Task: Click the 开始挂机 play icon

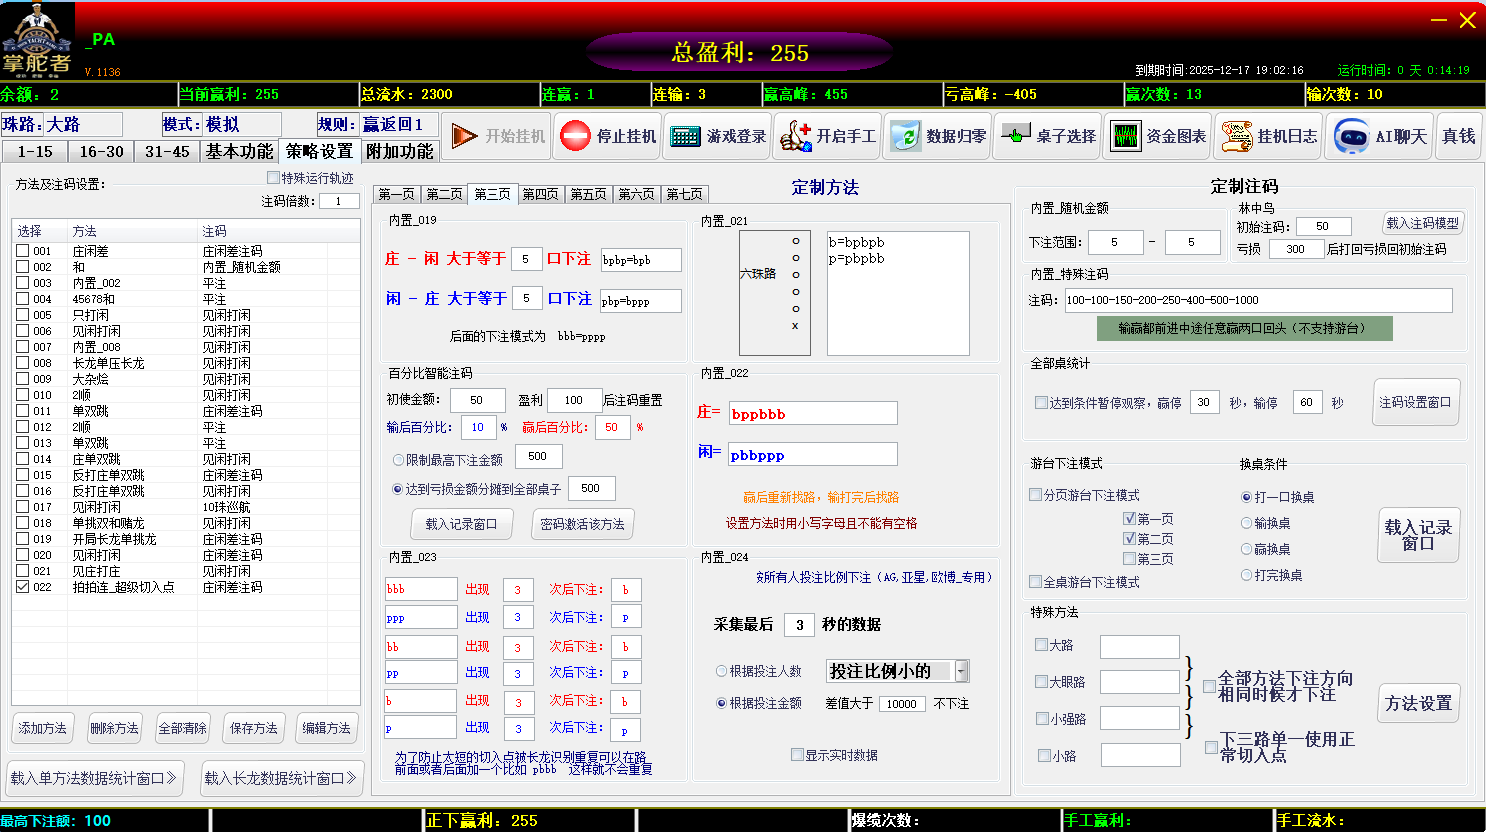Action: 463,136
